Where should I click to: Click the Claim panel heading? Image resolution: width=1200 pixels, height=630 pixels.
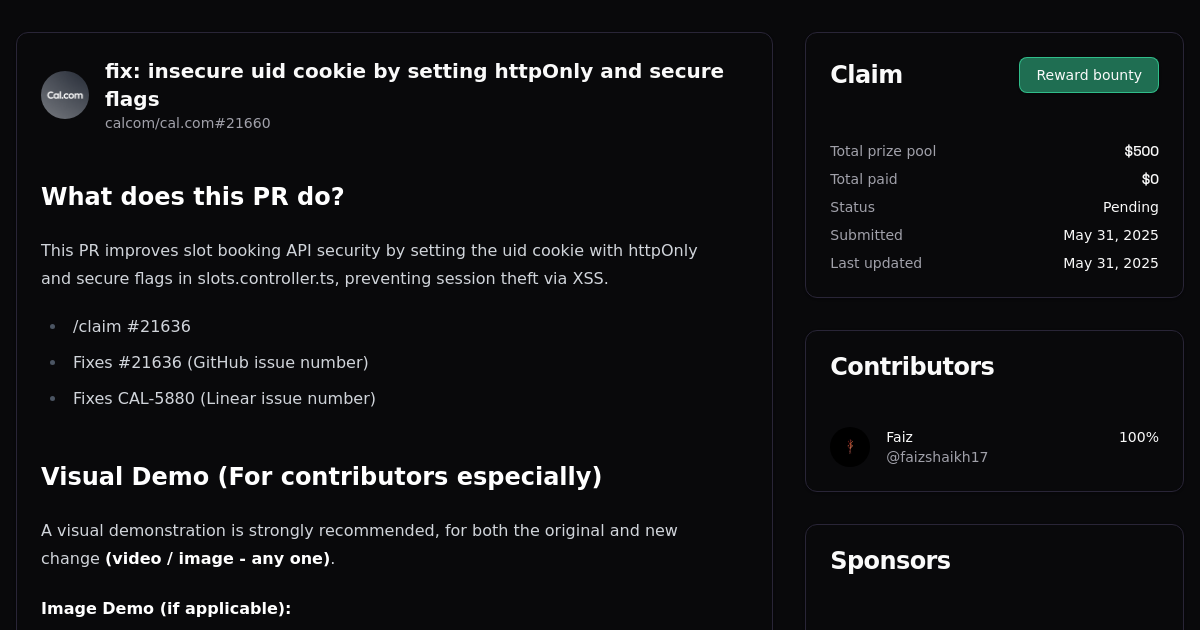(x=866, y=74)
